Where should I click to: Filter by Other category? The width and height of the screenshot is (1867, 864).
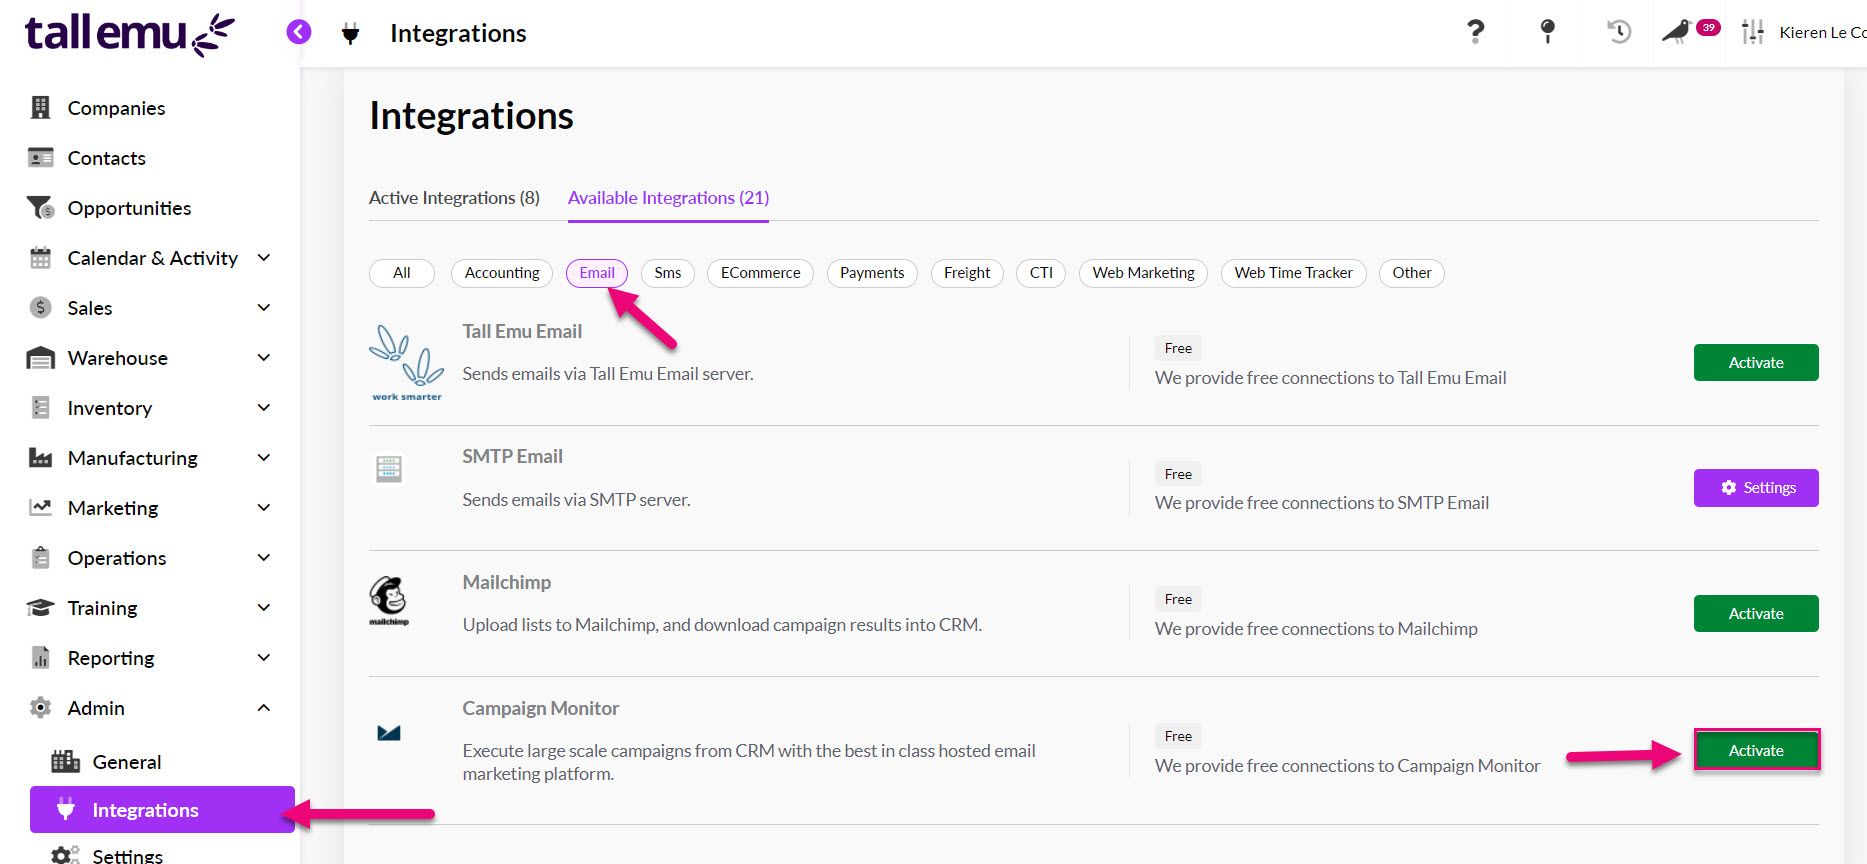click(x=1412, y=273)
